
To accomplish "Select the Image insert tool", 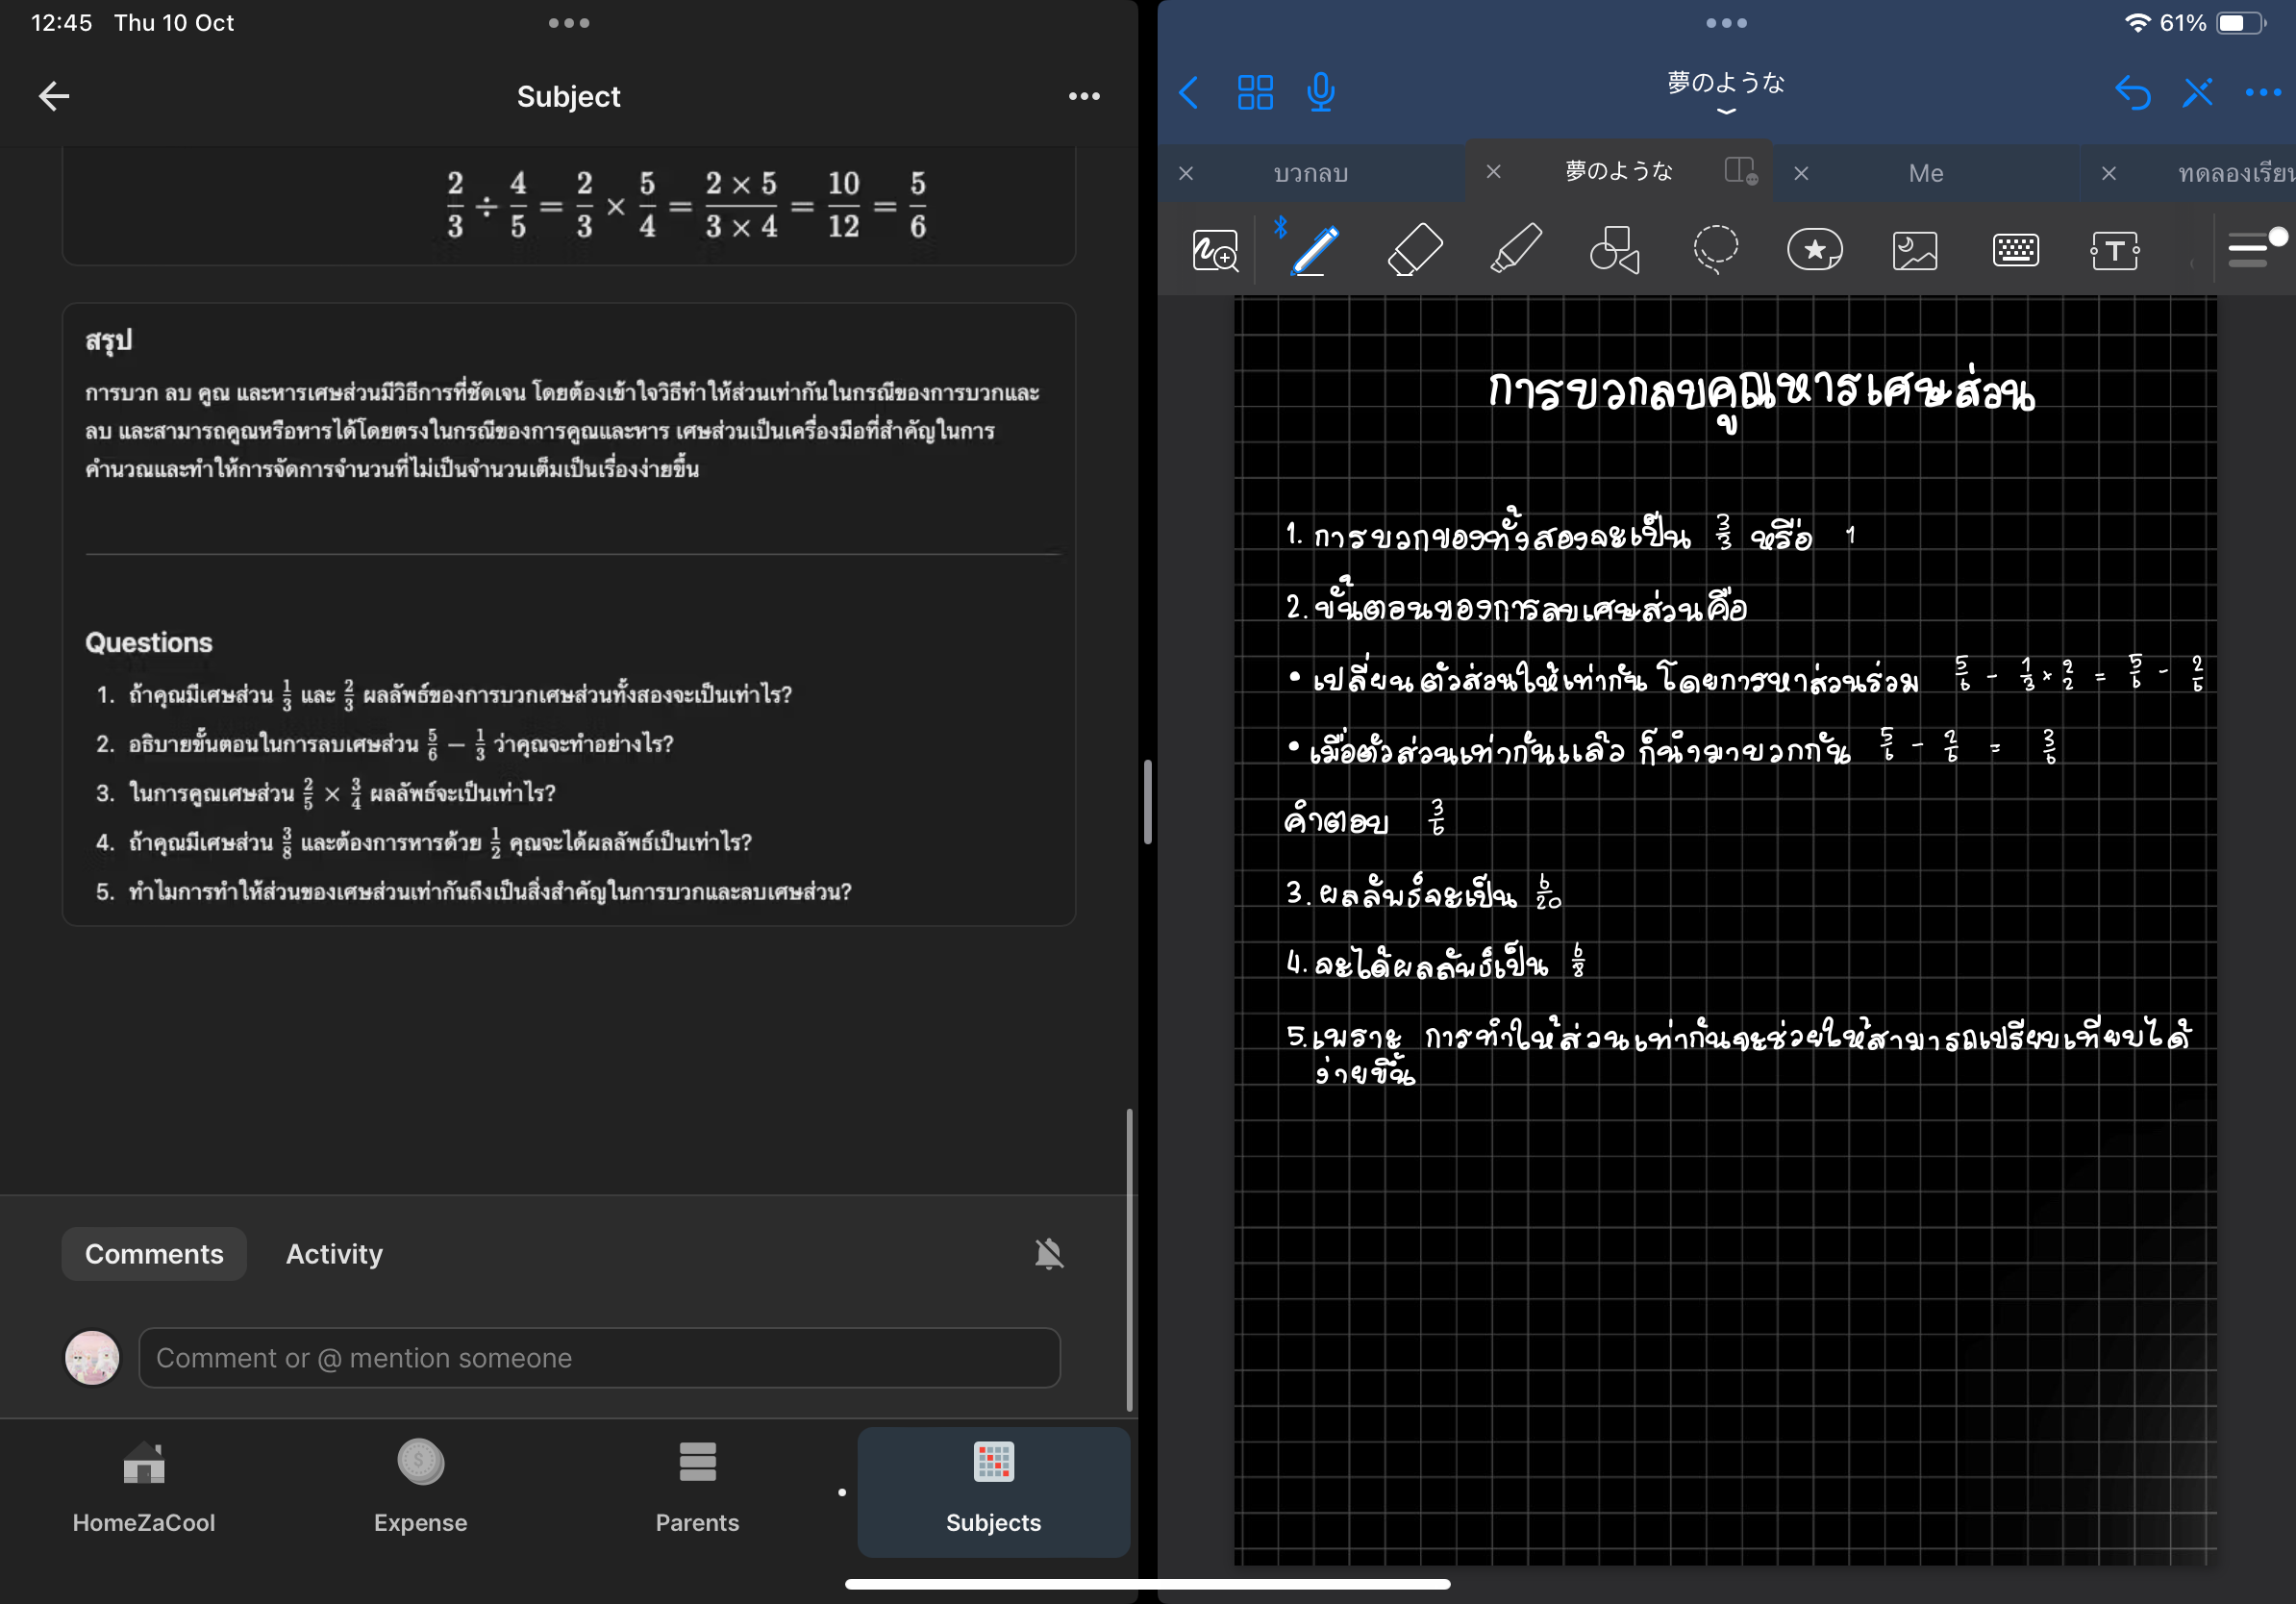I will [1915, 250].
